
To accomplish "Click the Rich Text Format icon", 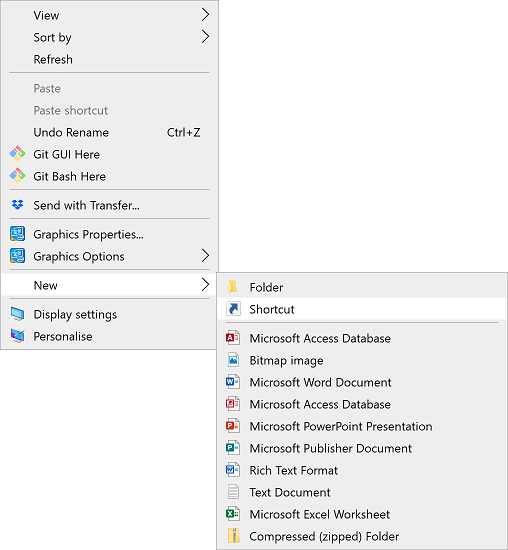I will (x=233, y=470).
